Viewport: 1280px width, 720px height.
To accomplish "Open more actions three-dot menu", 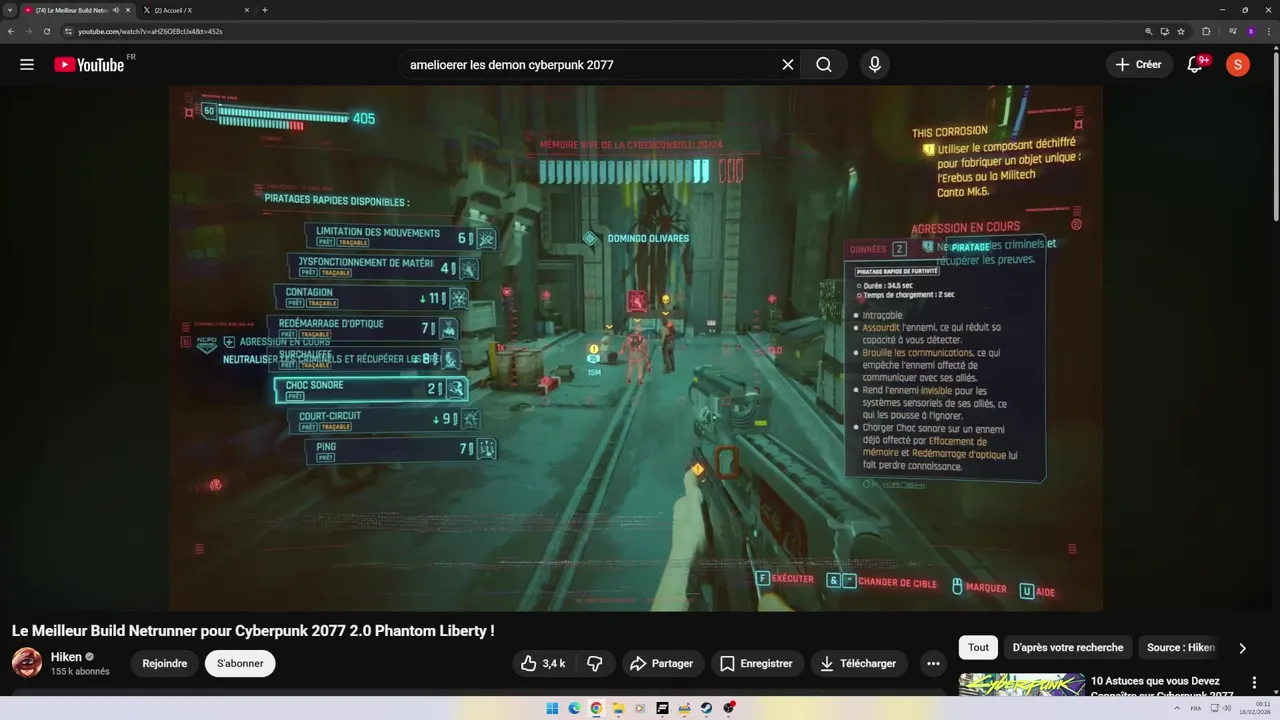I will (x=933, y=663).
